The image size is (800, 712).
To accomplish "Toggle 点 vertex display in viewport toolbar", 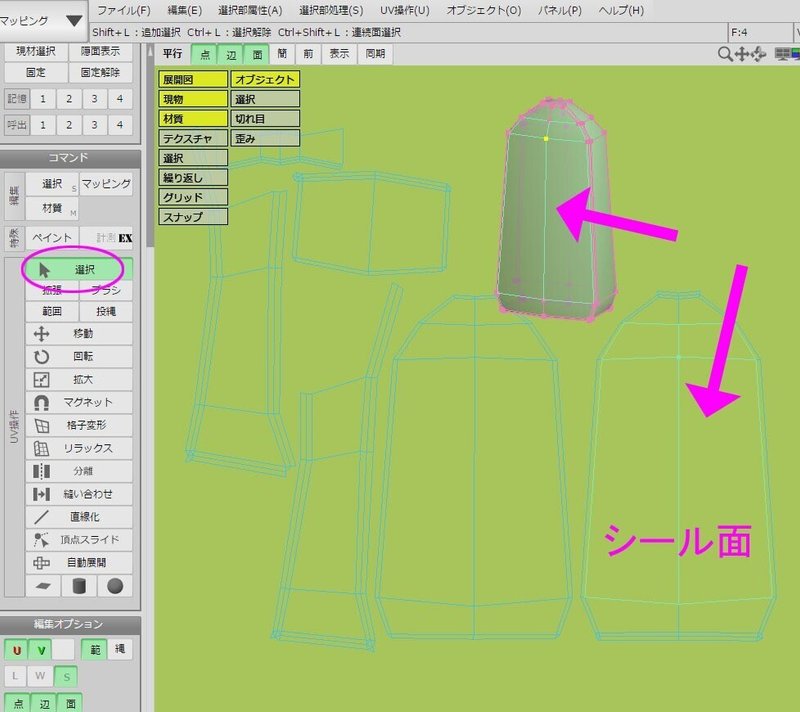I will (x=205, y=54).
